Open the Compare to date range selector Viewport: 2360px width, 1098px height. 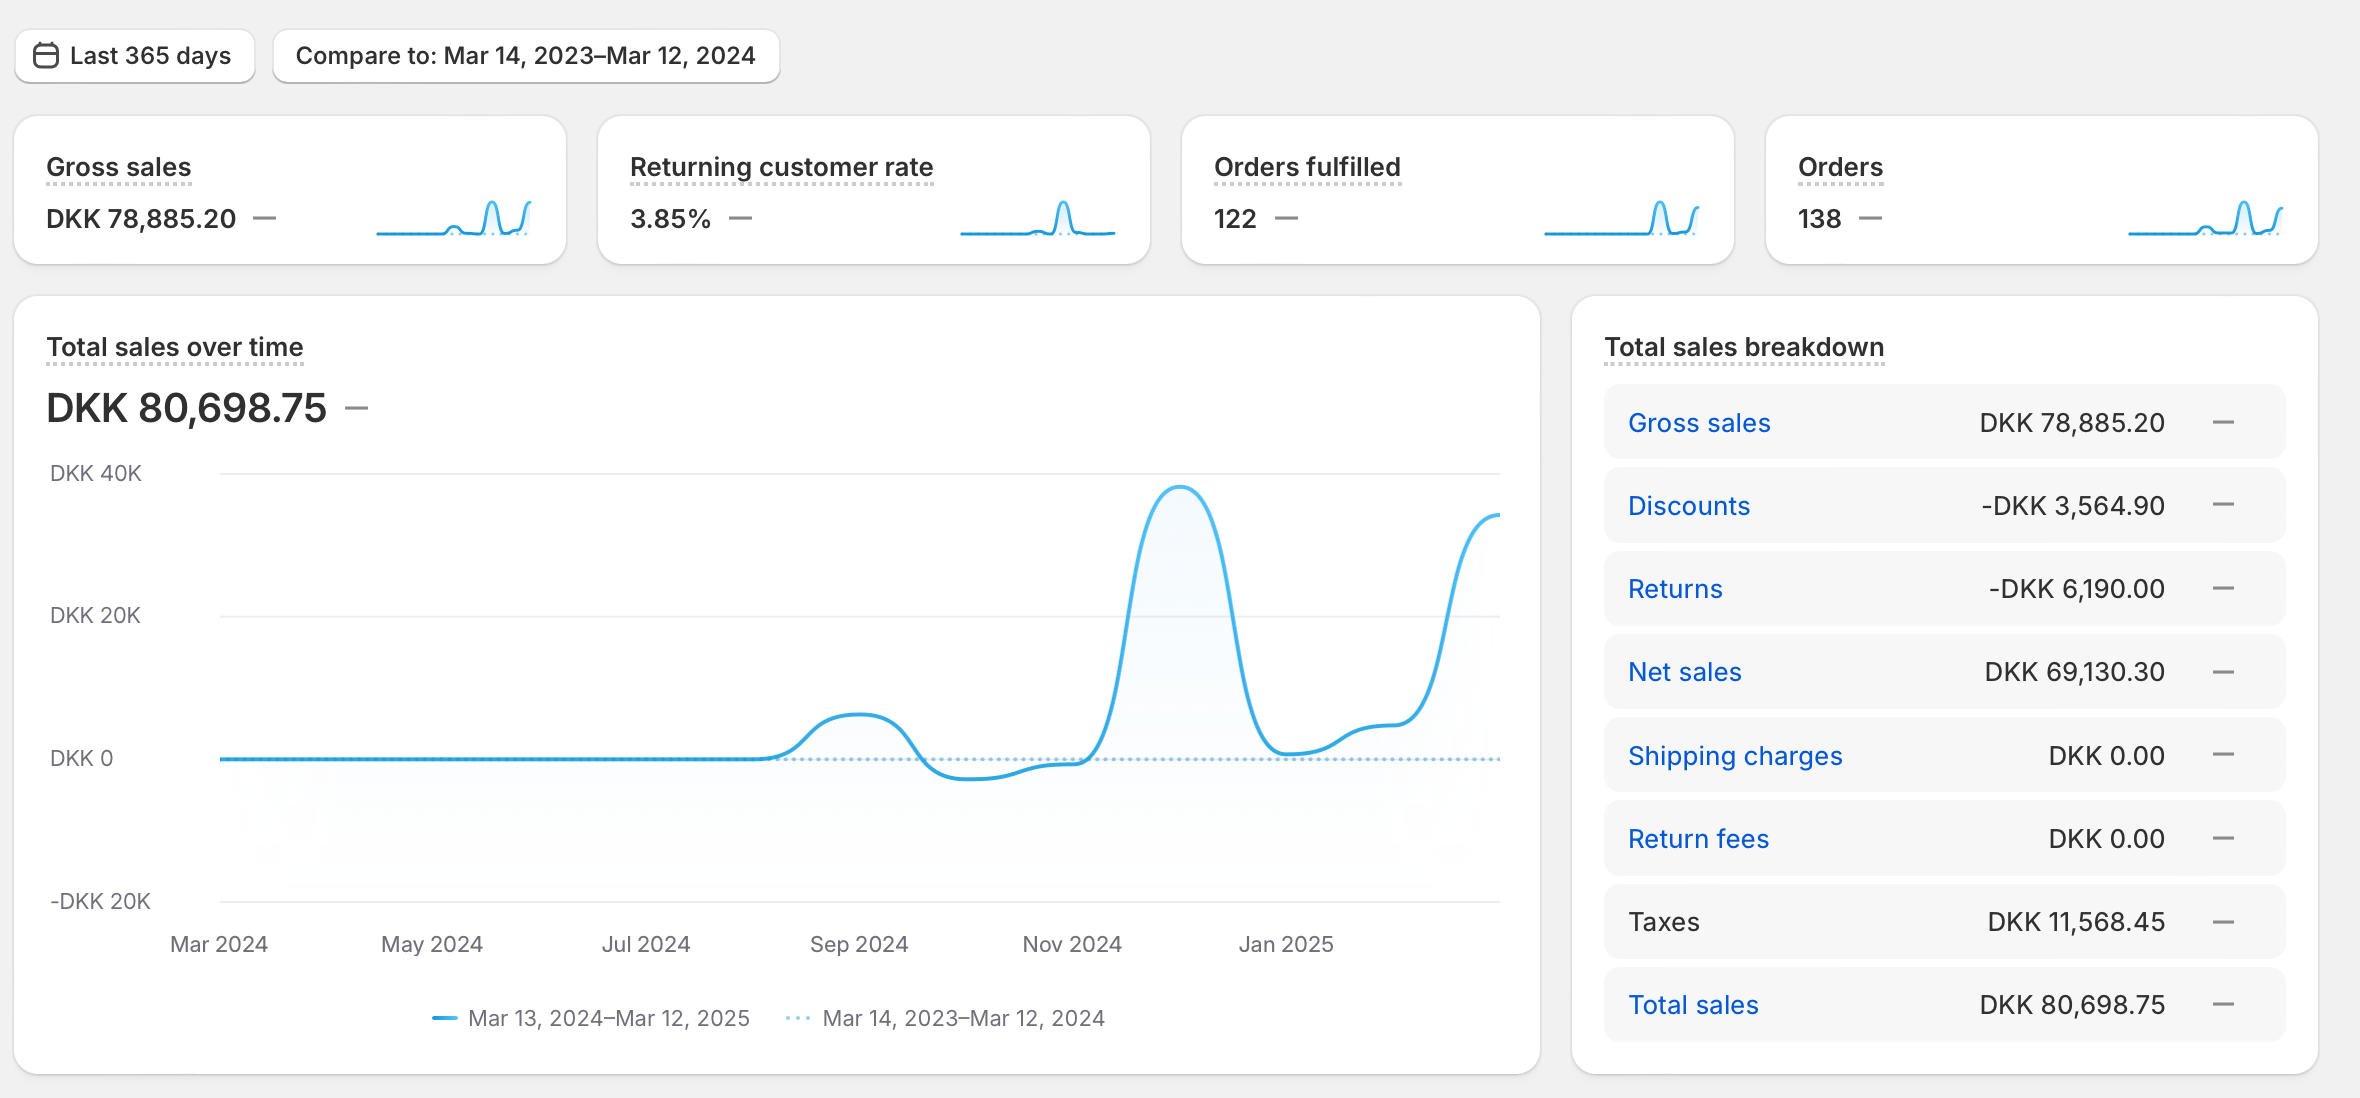[525, 56]
